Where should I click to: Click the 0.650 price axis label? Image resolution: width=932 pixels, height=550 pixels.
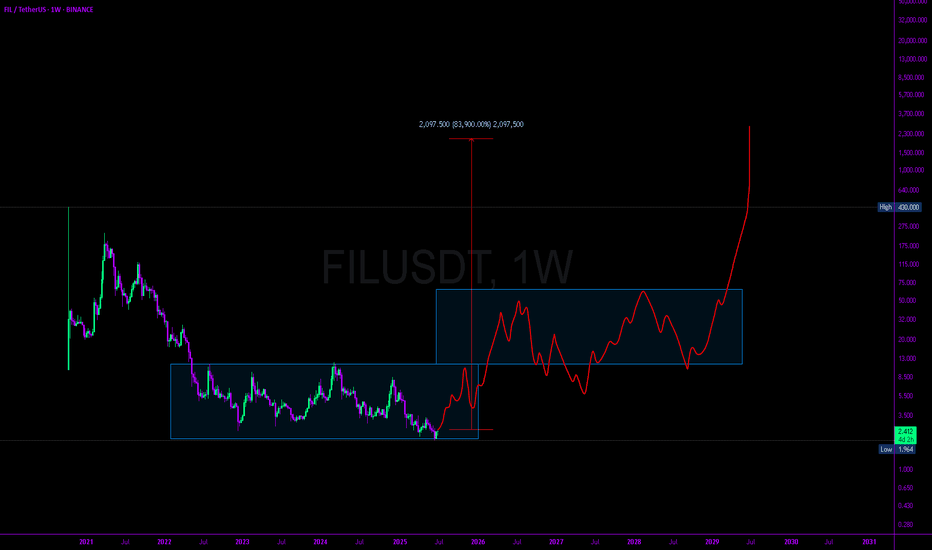coord(906,488)
